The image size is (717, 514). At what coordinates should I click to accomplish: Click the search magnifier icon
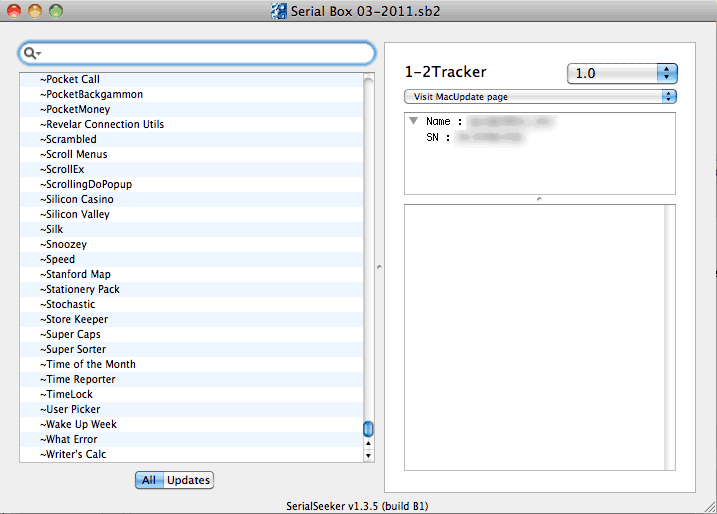coord(32,54)
